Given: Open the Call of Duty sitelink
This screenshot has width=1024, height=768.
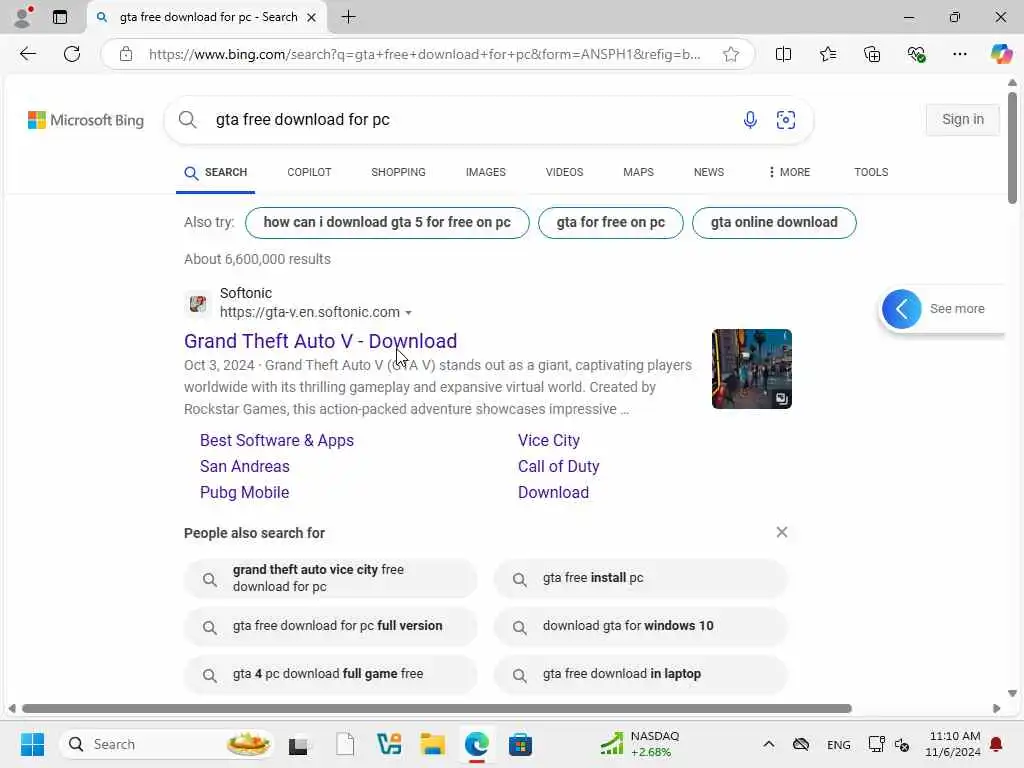Looking at the screenshot, I should [x=558, y=466].
